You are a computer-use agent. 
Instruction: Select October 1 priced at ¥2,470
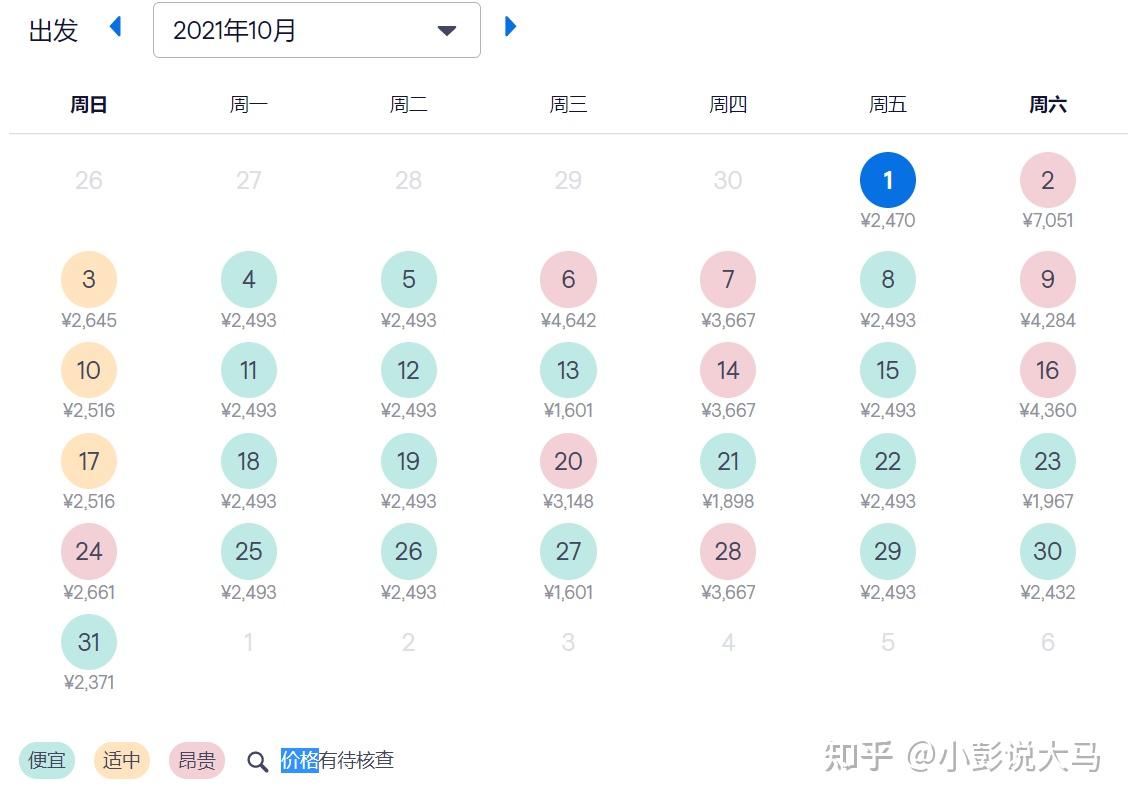click(x=887, y=180)
